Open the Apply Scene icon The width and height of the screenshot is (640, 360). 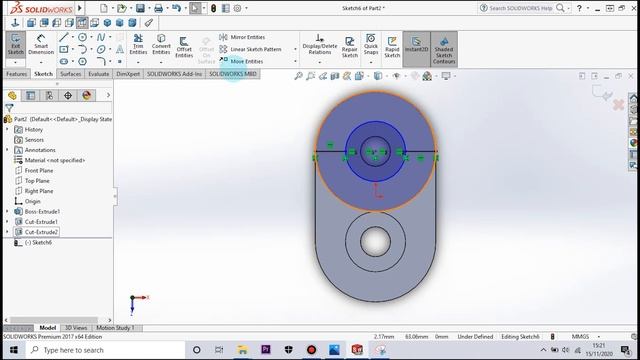(x=427, y=76)
